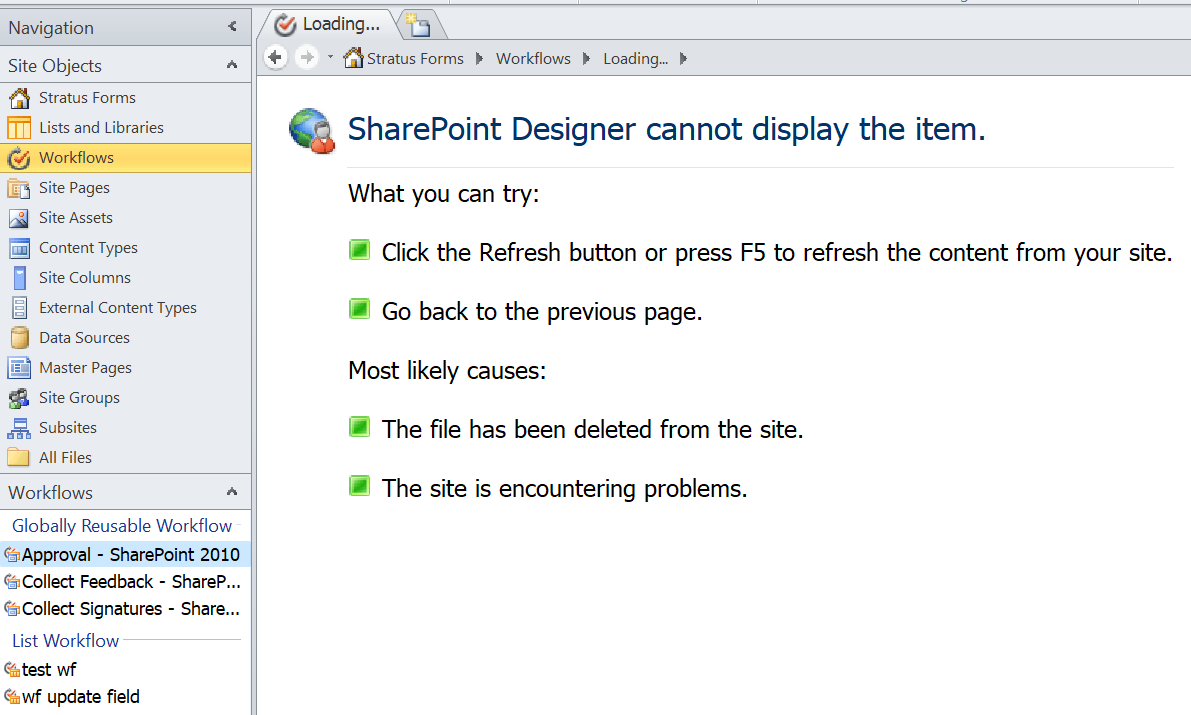Image resolution: width=1191 pixels, height=715 pixels.
Task: Click Loading... in breadcrumb
Action: point(636,59)
